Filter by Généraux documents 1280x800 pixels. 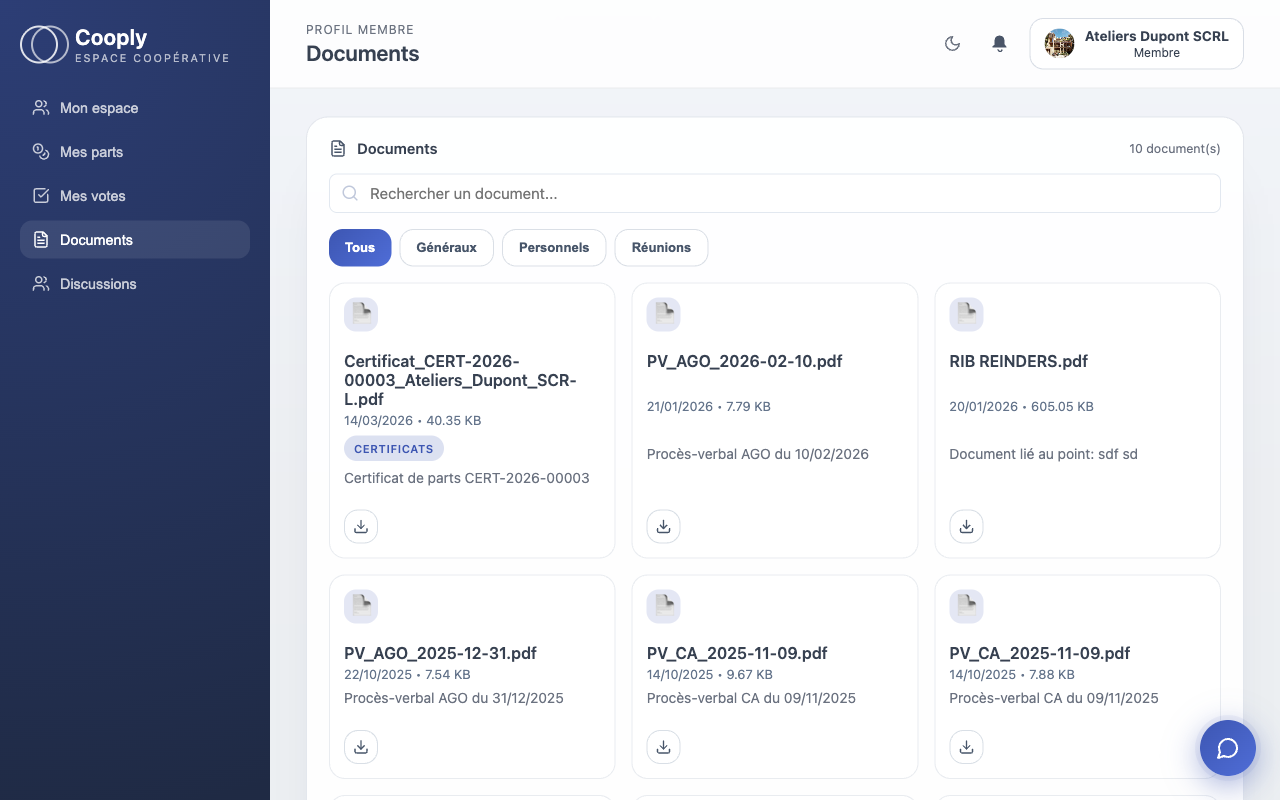(x=446, y=248)
